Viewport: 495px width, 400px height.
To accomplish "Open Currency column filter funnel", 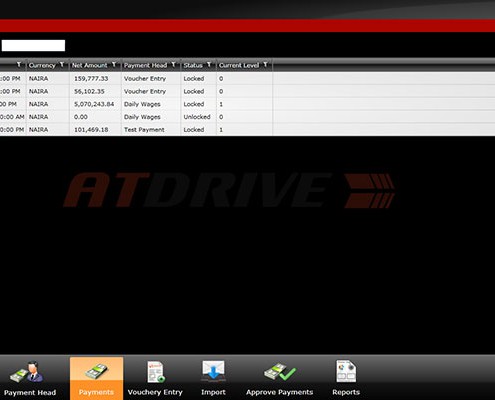I will [x=62, y=65].
